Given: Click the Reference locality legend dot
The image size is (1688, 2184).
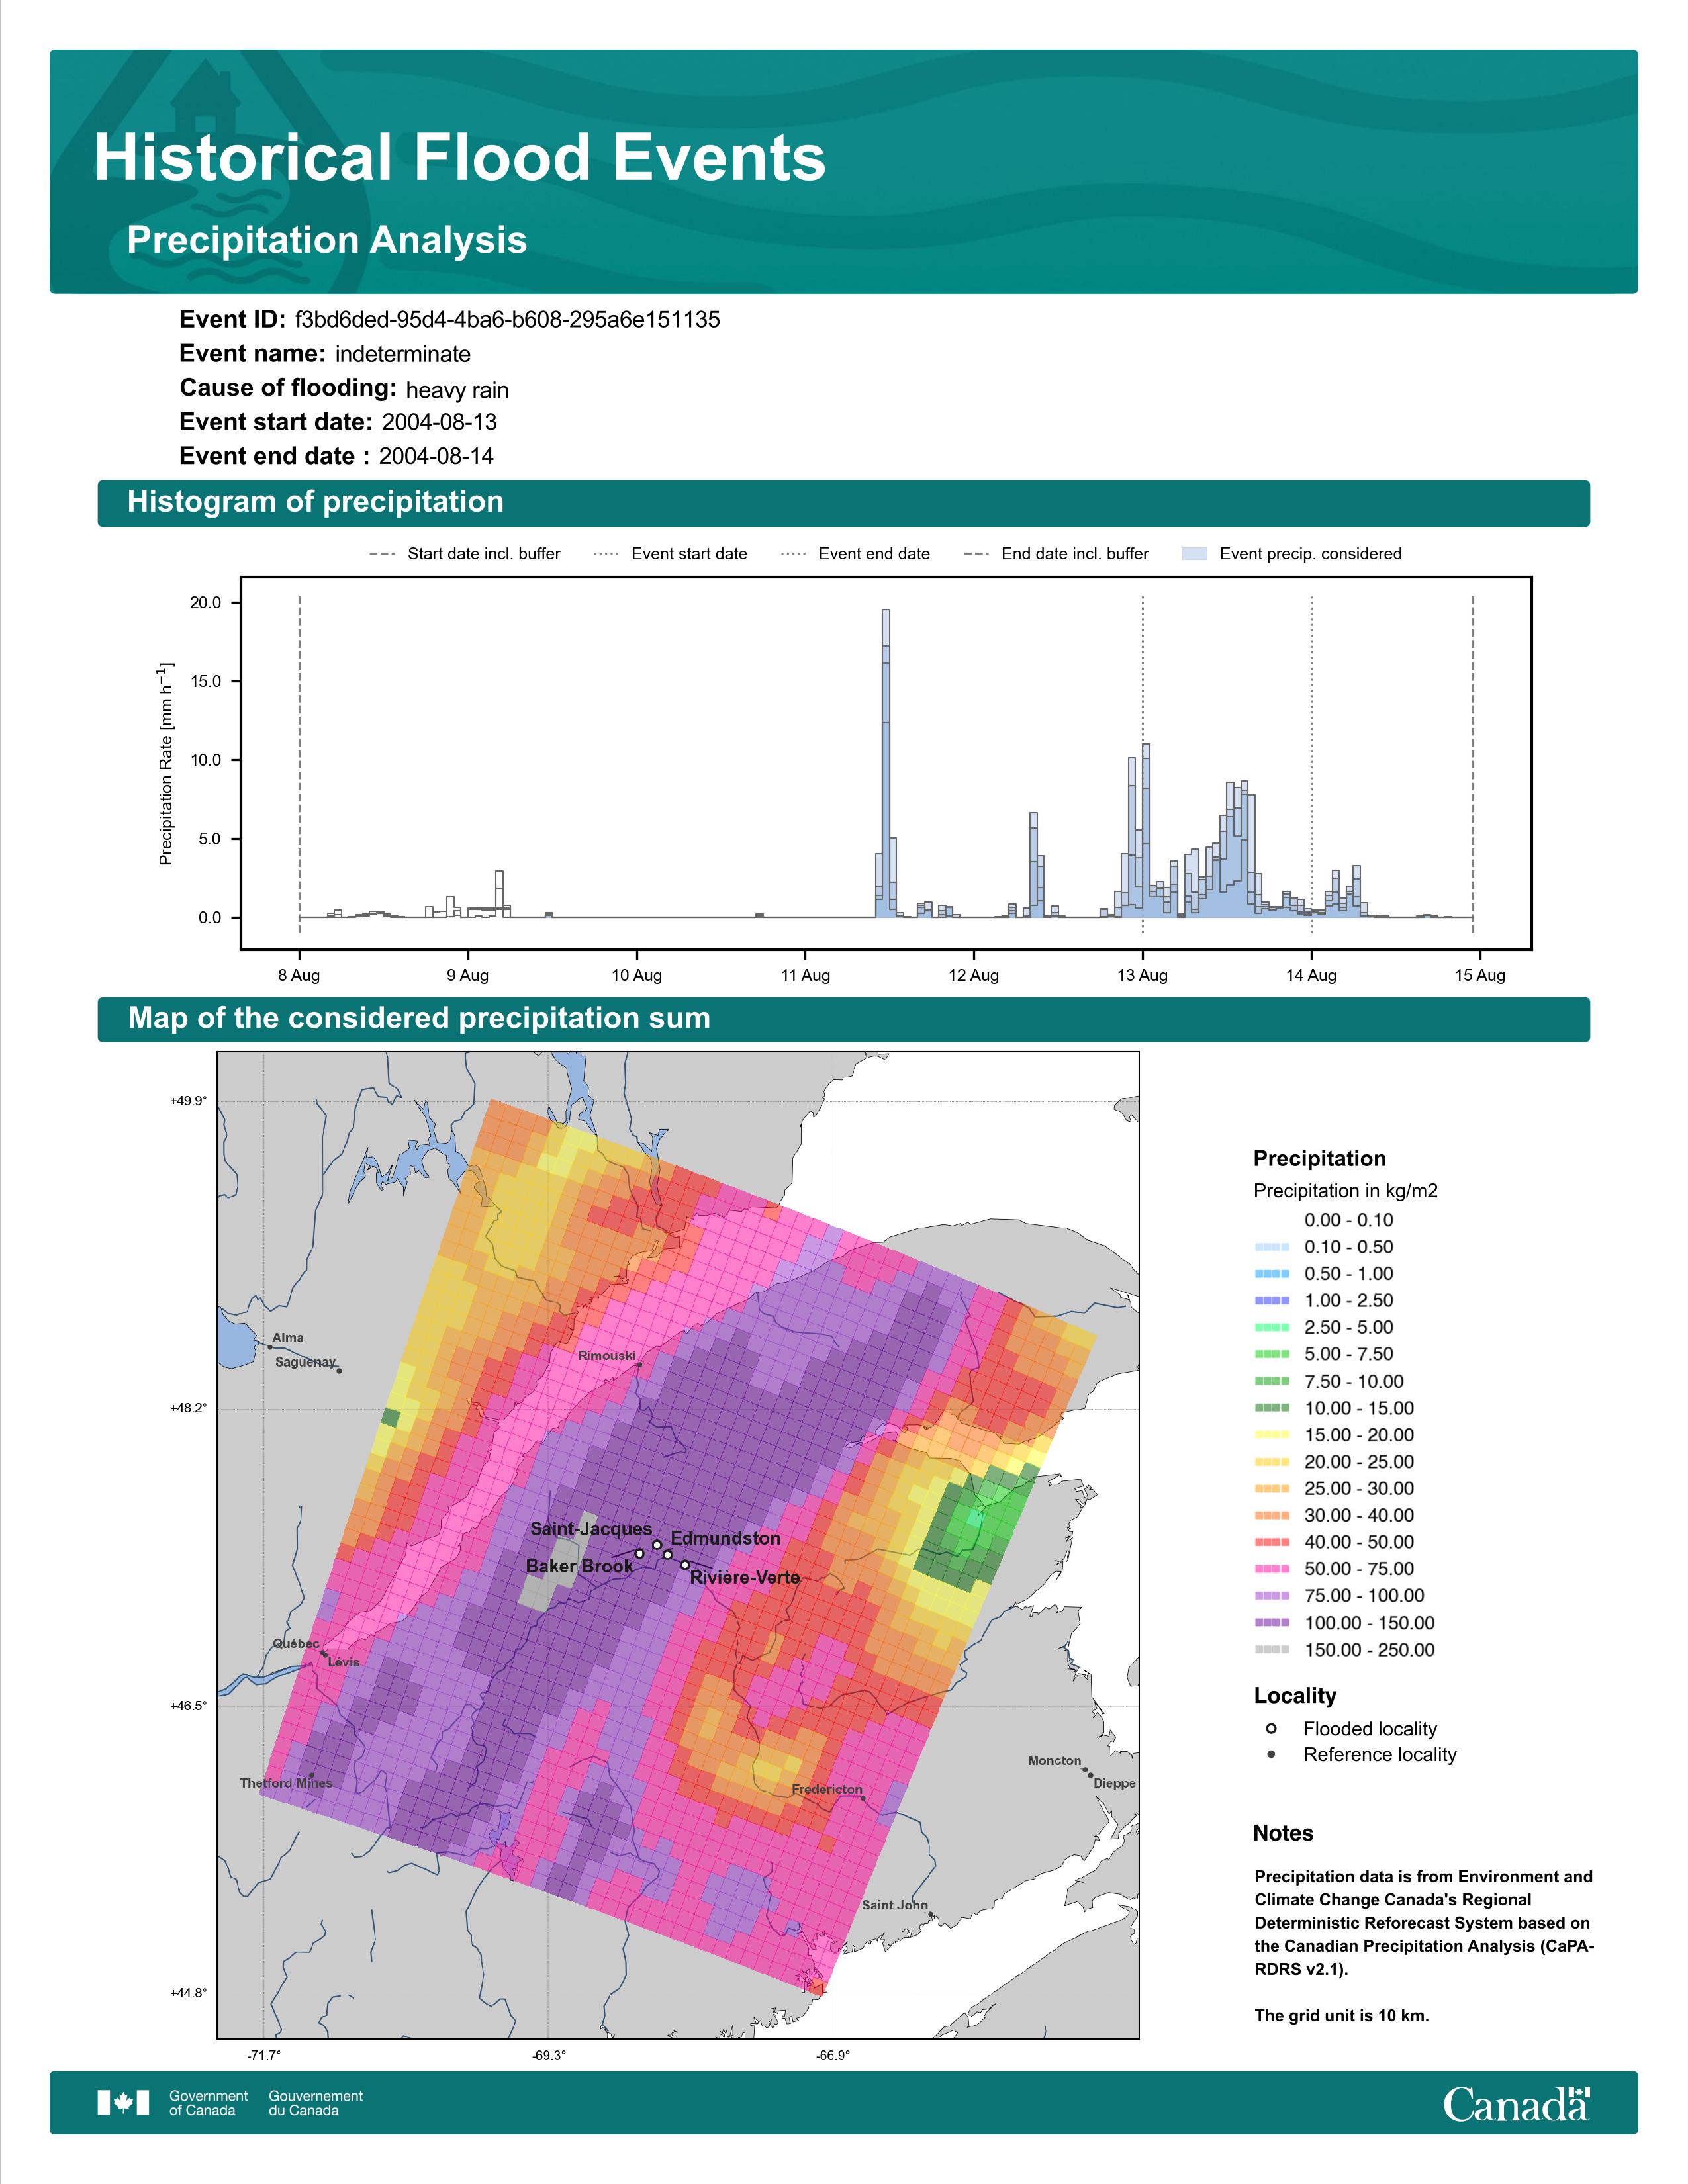Looking at the screenshot, I should (x=1271, y=1754).
